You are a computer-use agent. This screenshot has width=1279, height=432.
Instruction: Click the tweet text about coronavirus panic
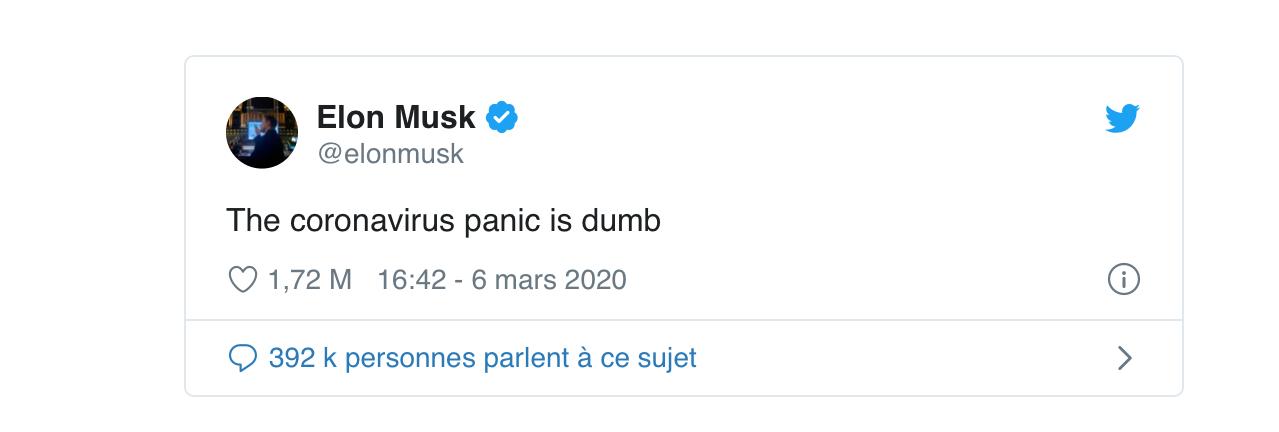pyautogui.click(x=444, y=220)
